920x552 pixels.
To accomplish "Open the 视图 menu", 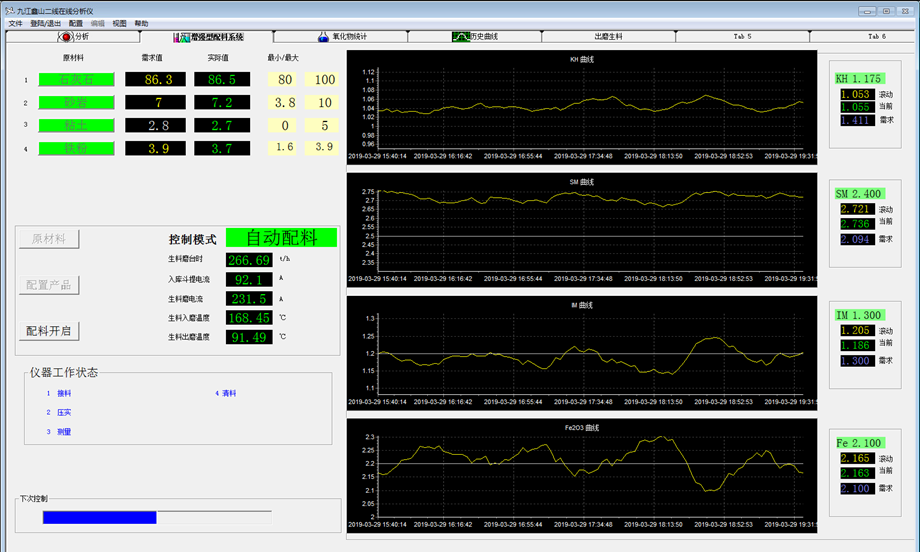I will point(119,22).
